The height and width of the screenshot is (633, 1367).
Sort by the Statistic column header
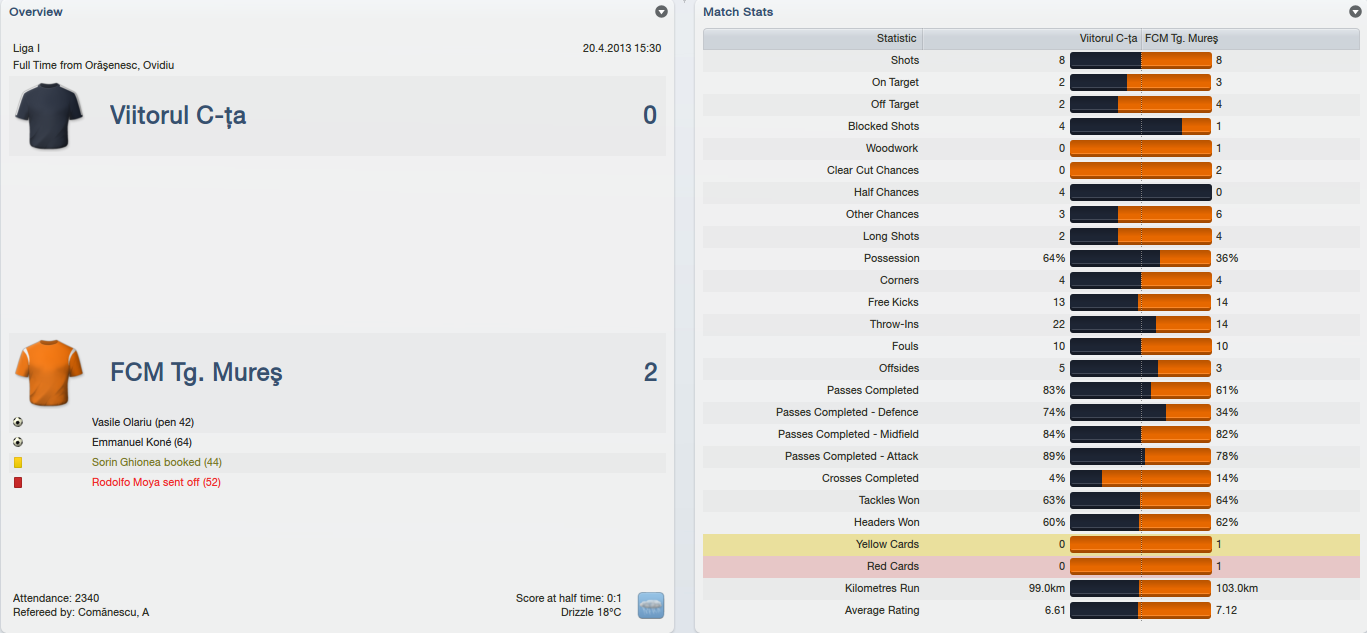[x=896, y=38]
